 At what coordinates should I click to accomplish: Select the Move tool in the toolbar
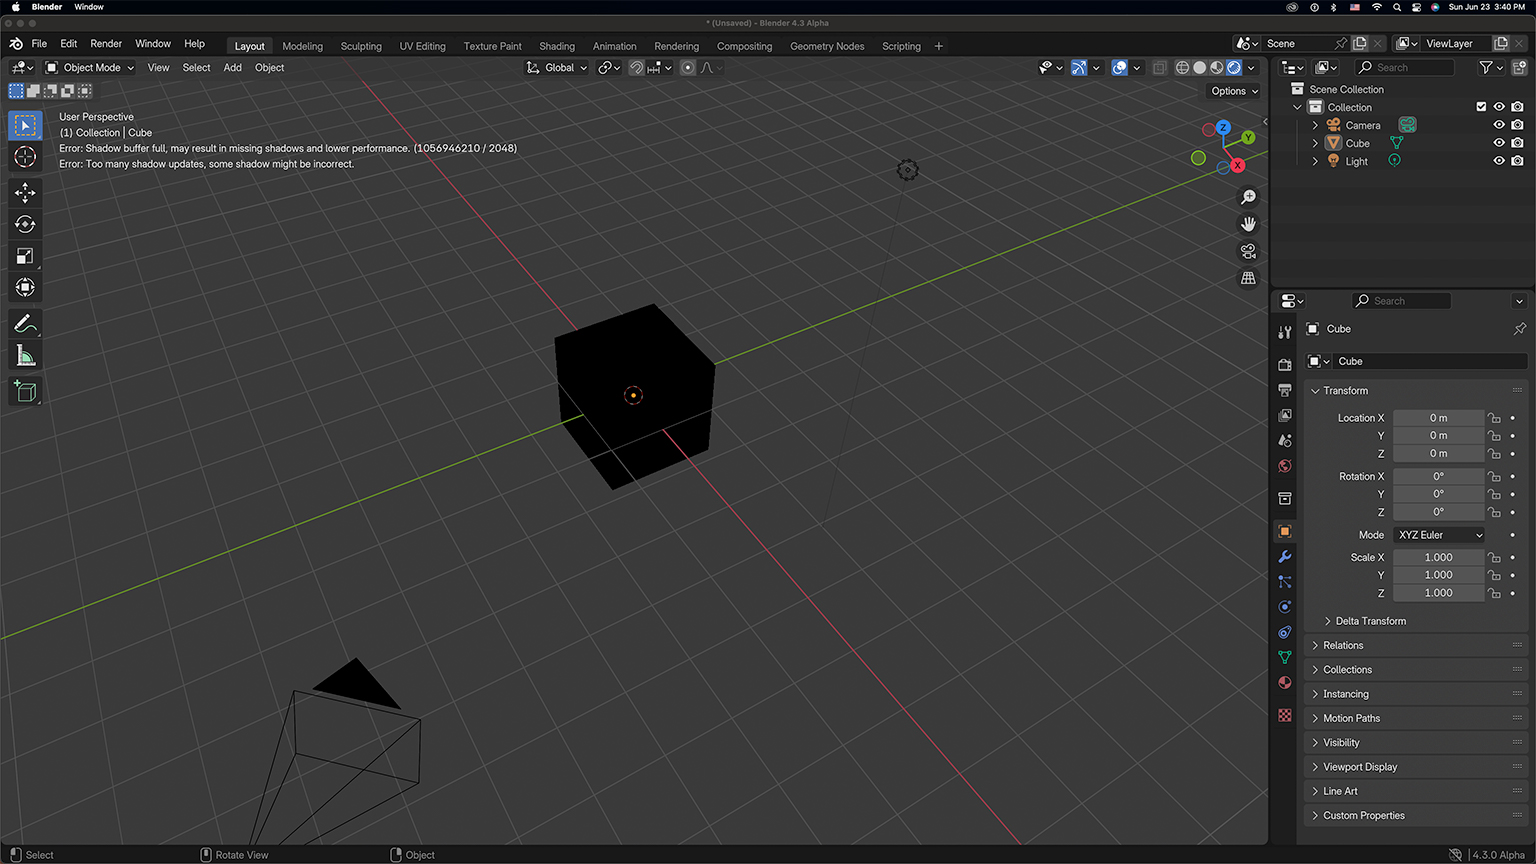point(25,192)
